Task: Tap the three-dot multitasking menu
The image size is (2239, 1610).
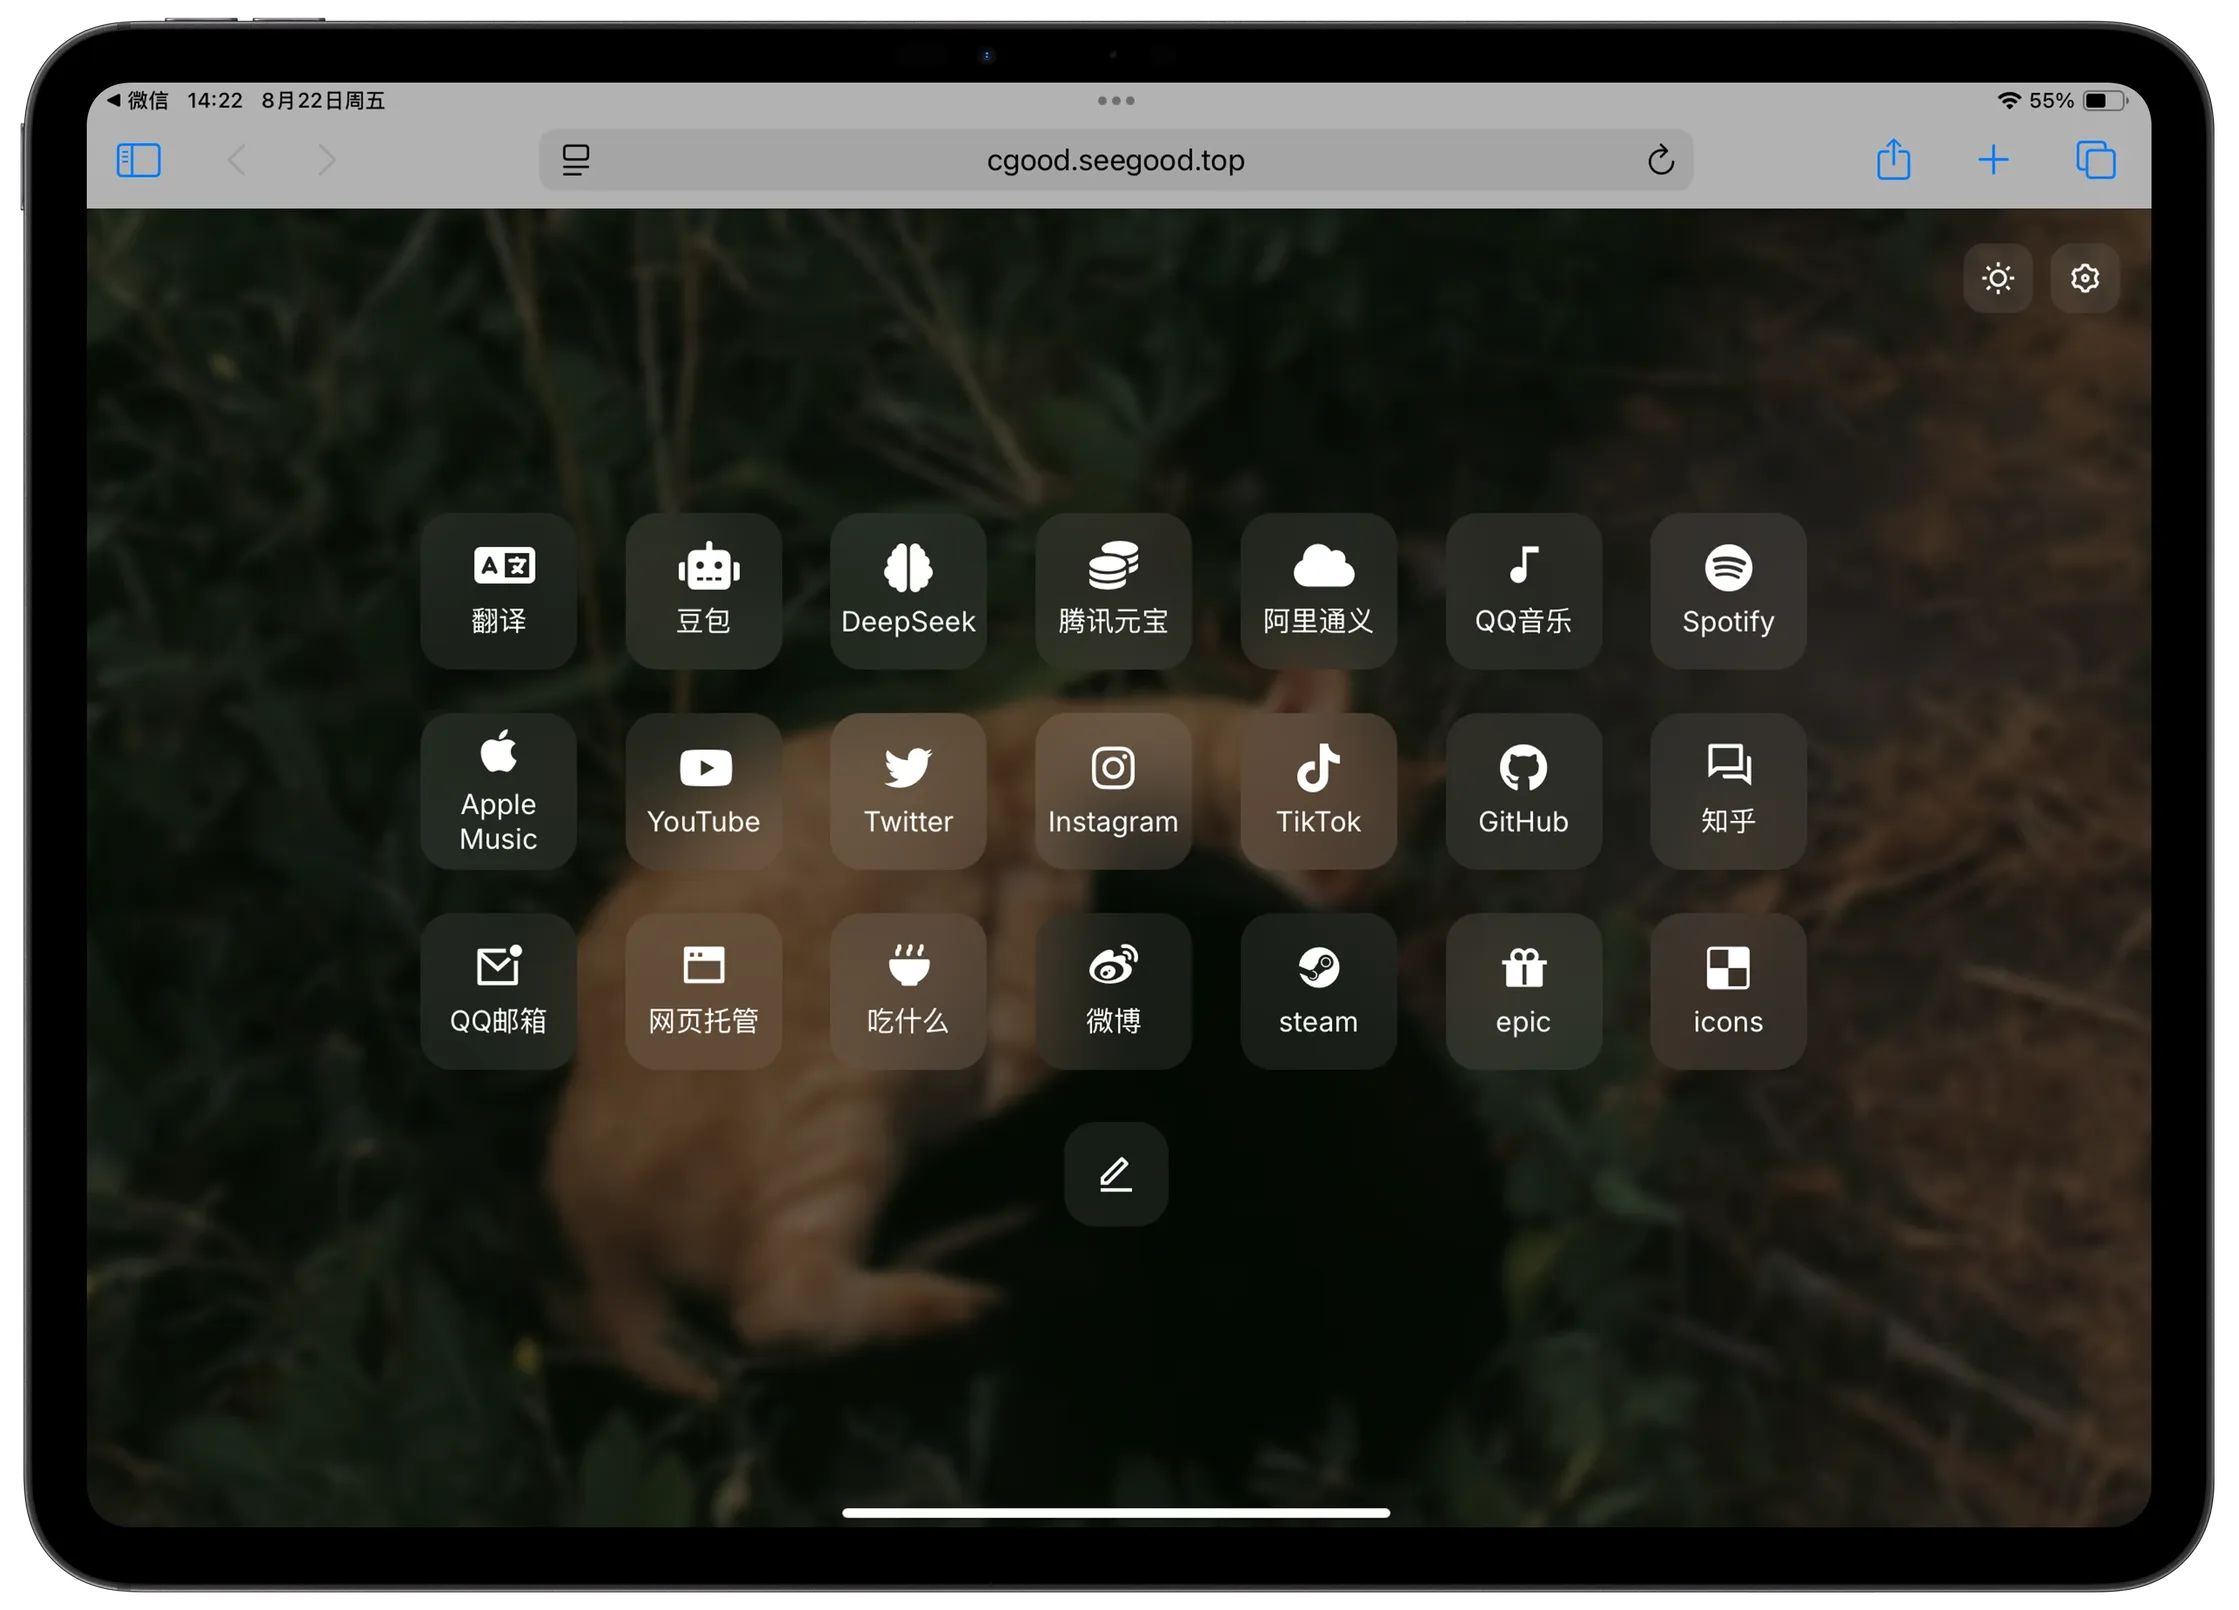Action: click(1115, 100)
